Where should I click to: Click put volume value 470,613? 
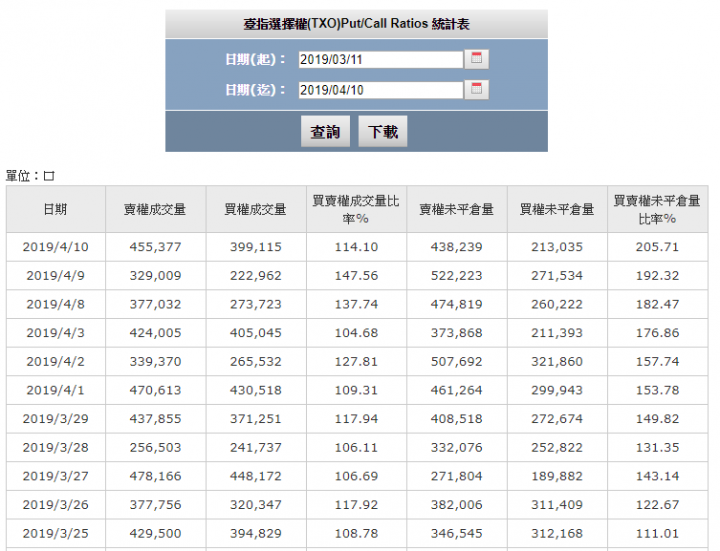(155, 390)
